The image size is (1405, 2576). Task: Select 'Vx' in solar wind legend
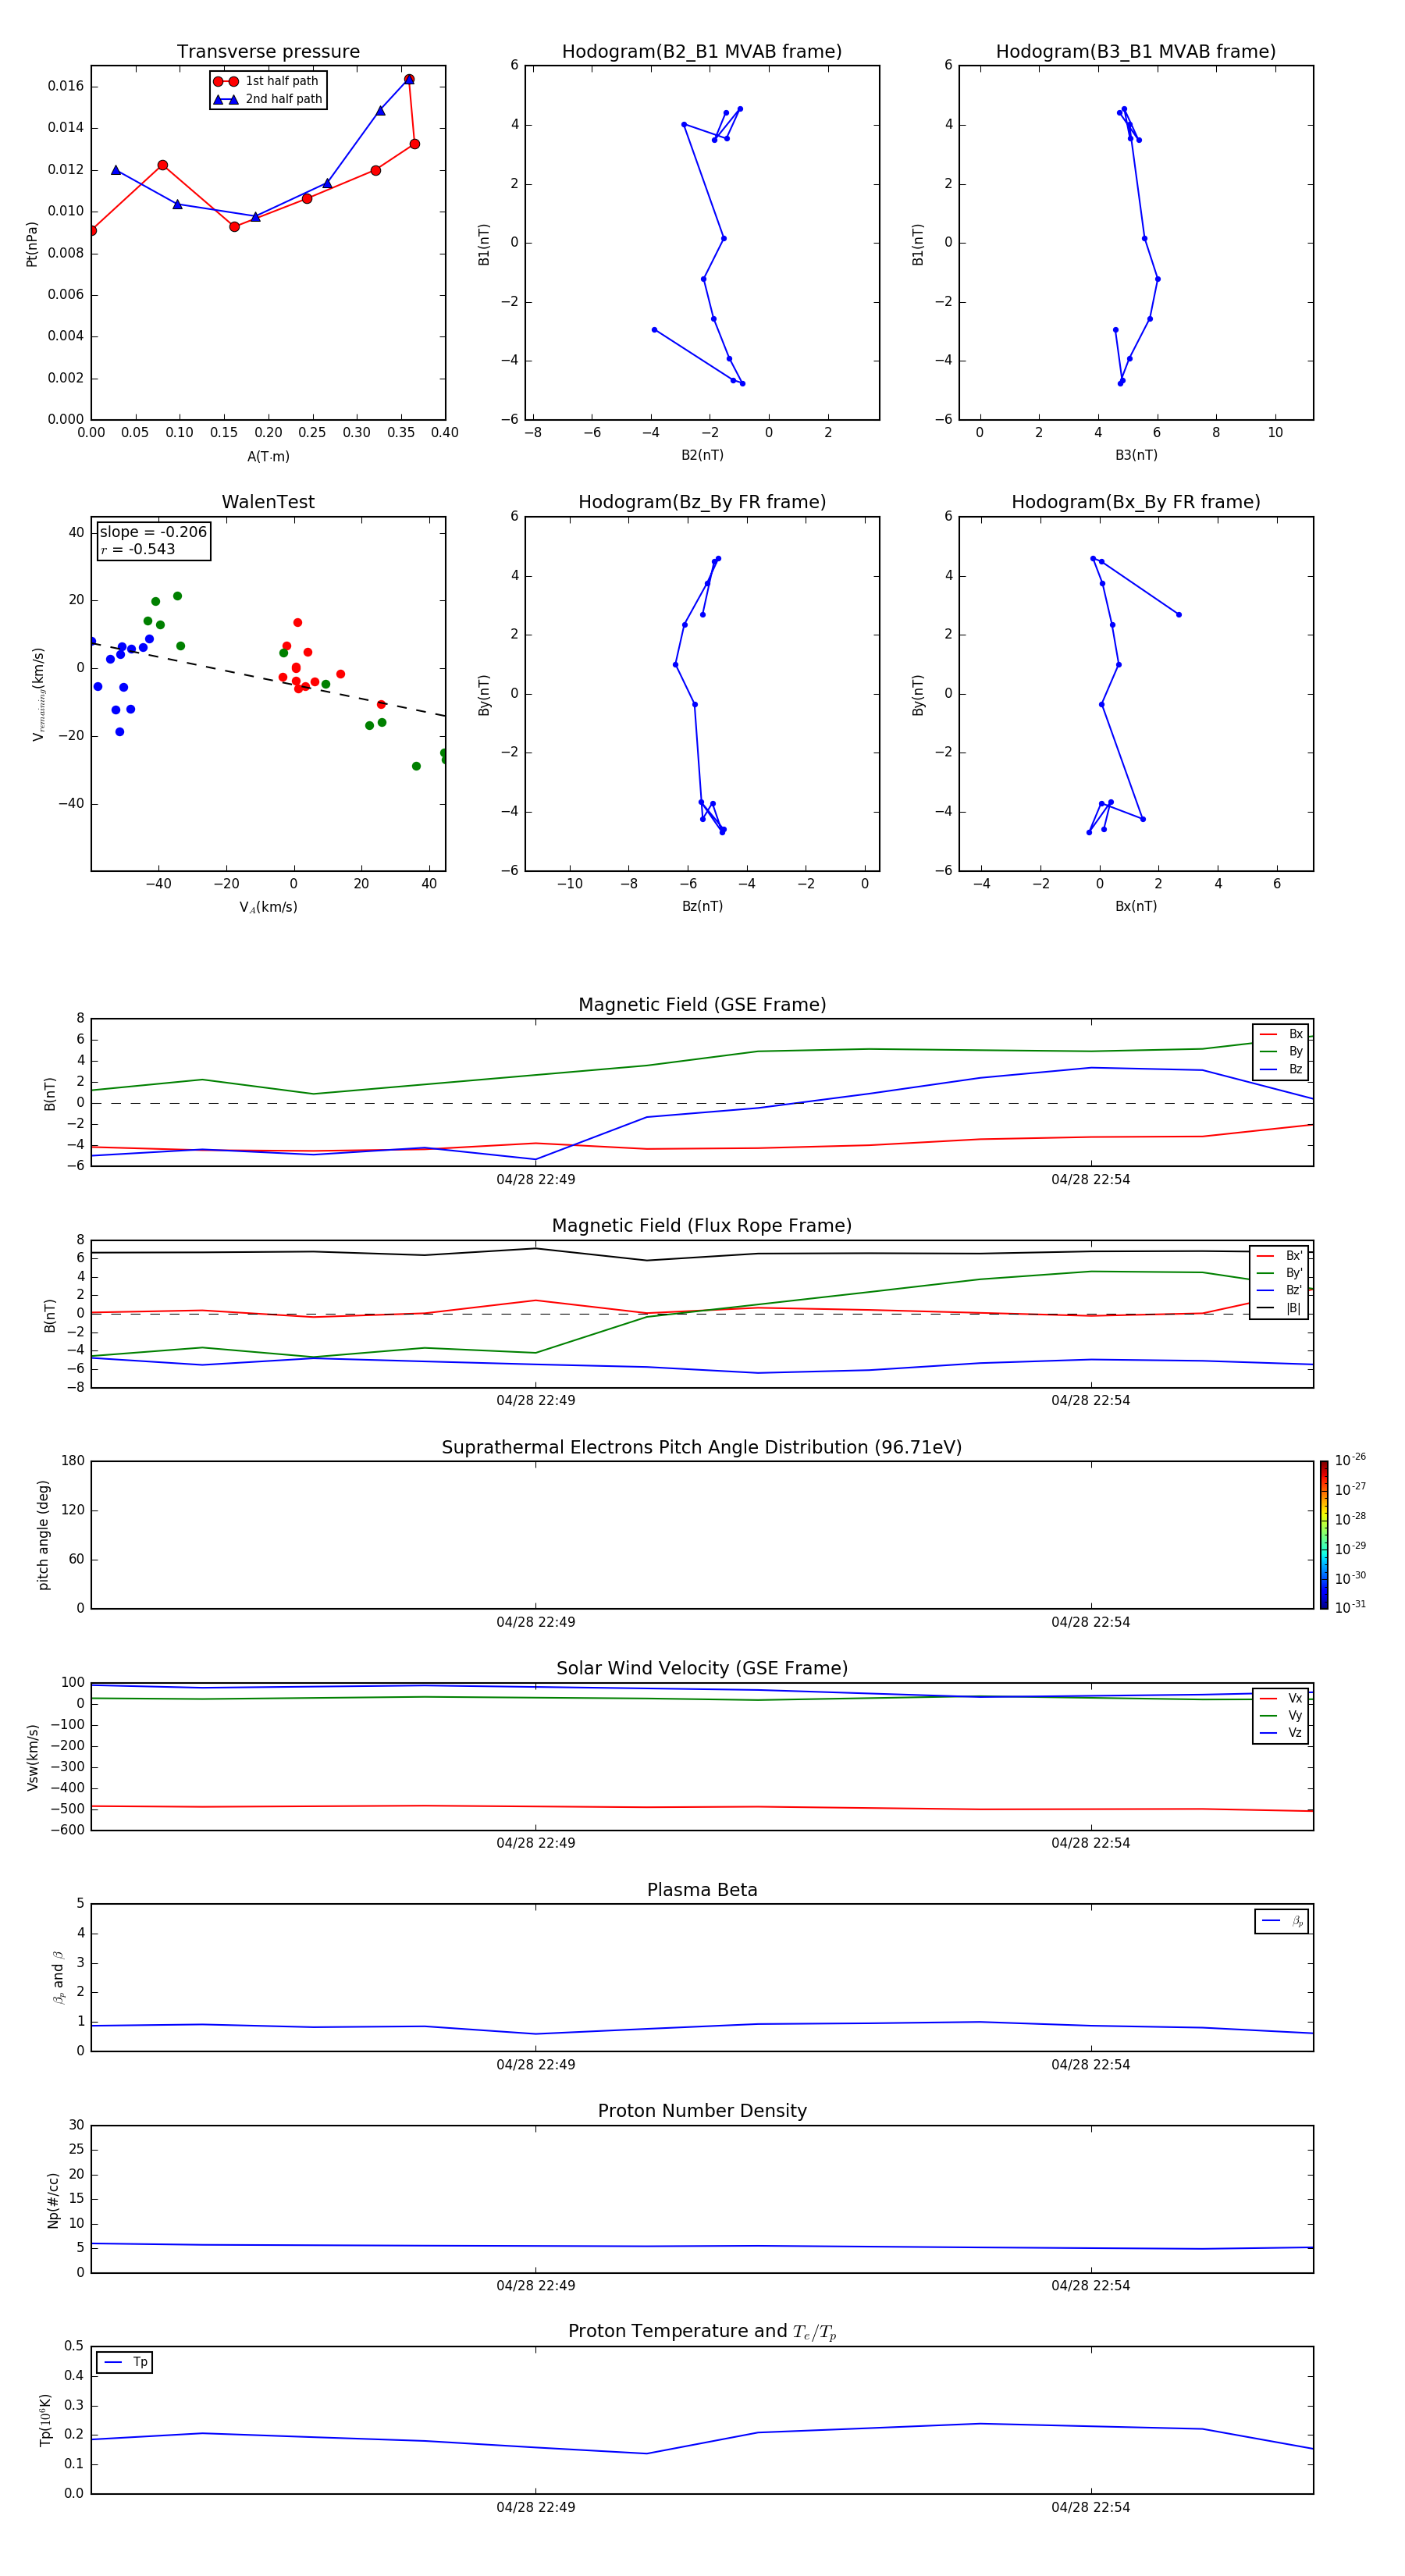[1282, 1698]
